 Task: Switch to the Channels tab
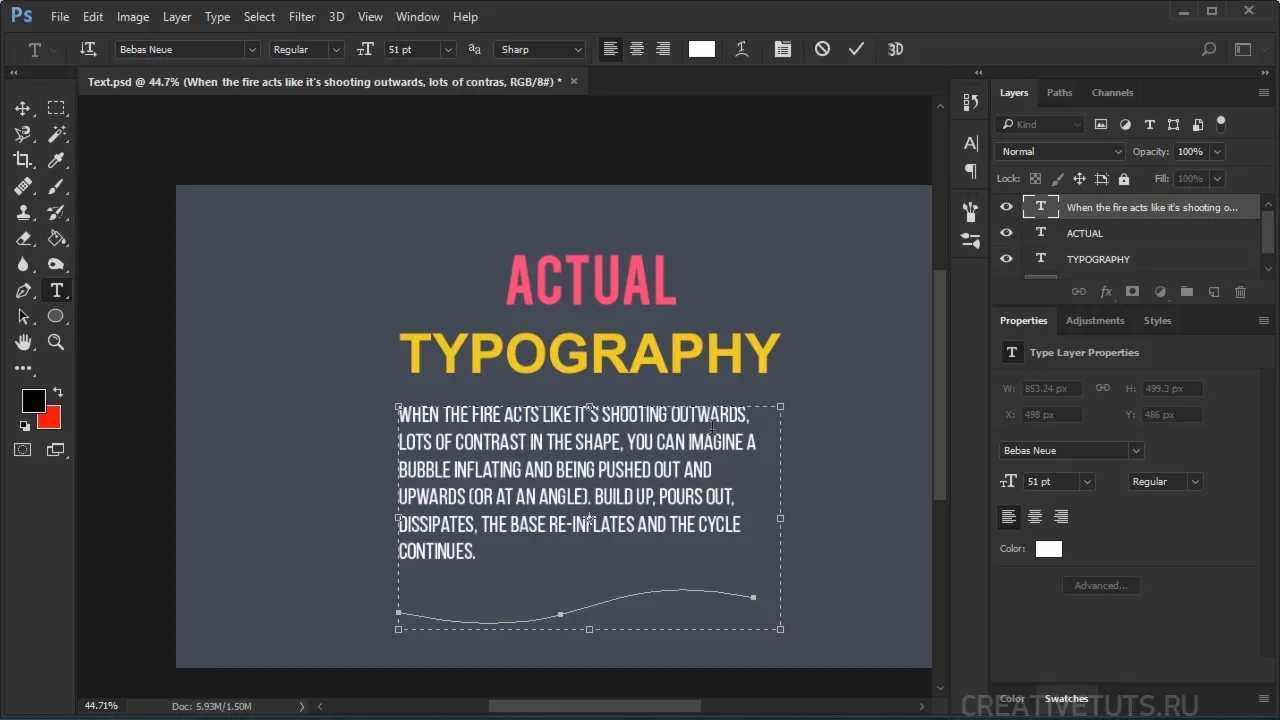click(1112, 93)
